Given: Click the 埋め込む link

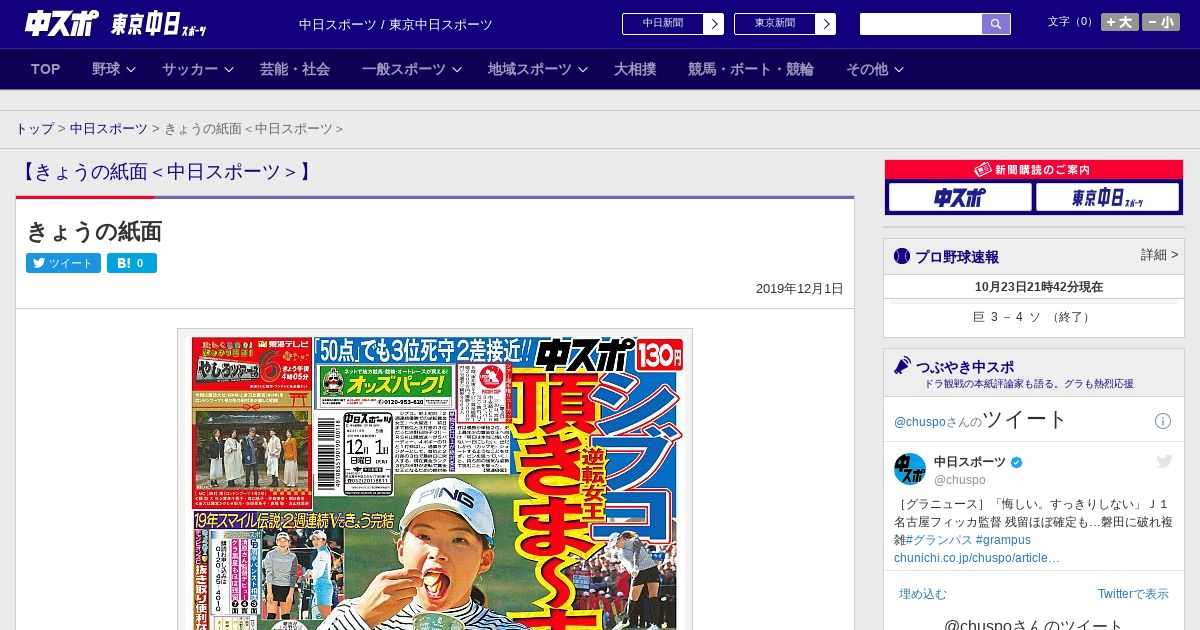Looking at the screenshot, I should coord(922,594).
